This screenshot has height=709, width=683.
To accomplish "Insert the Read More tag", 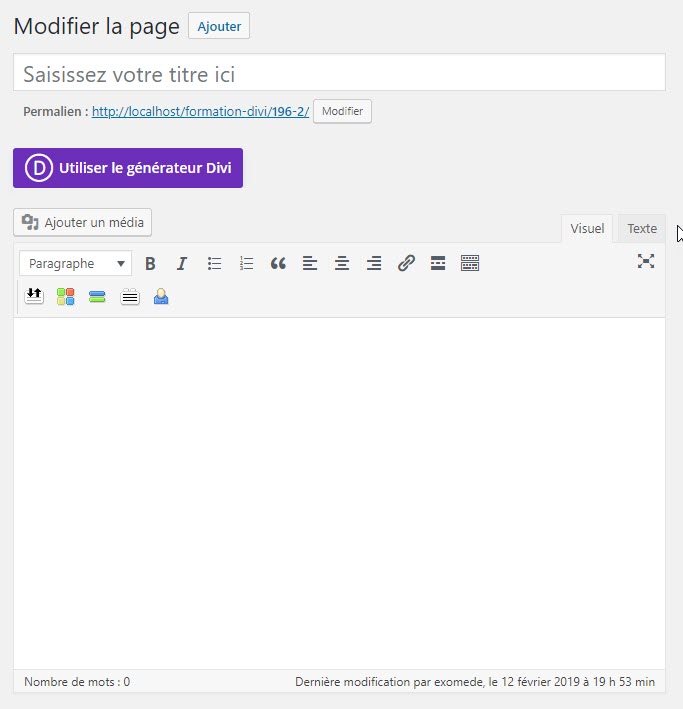I will click(437, 264).
